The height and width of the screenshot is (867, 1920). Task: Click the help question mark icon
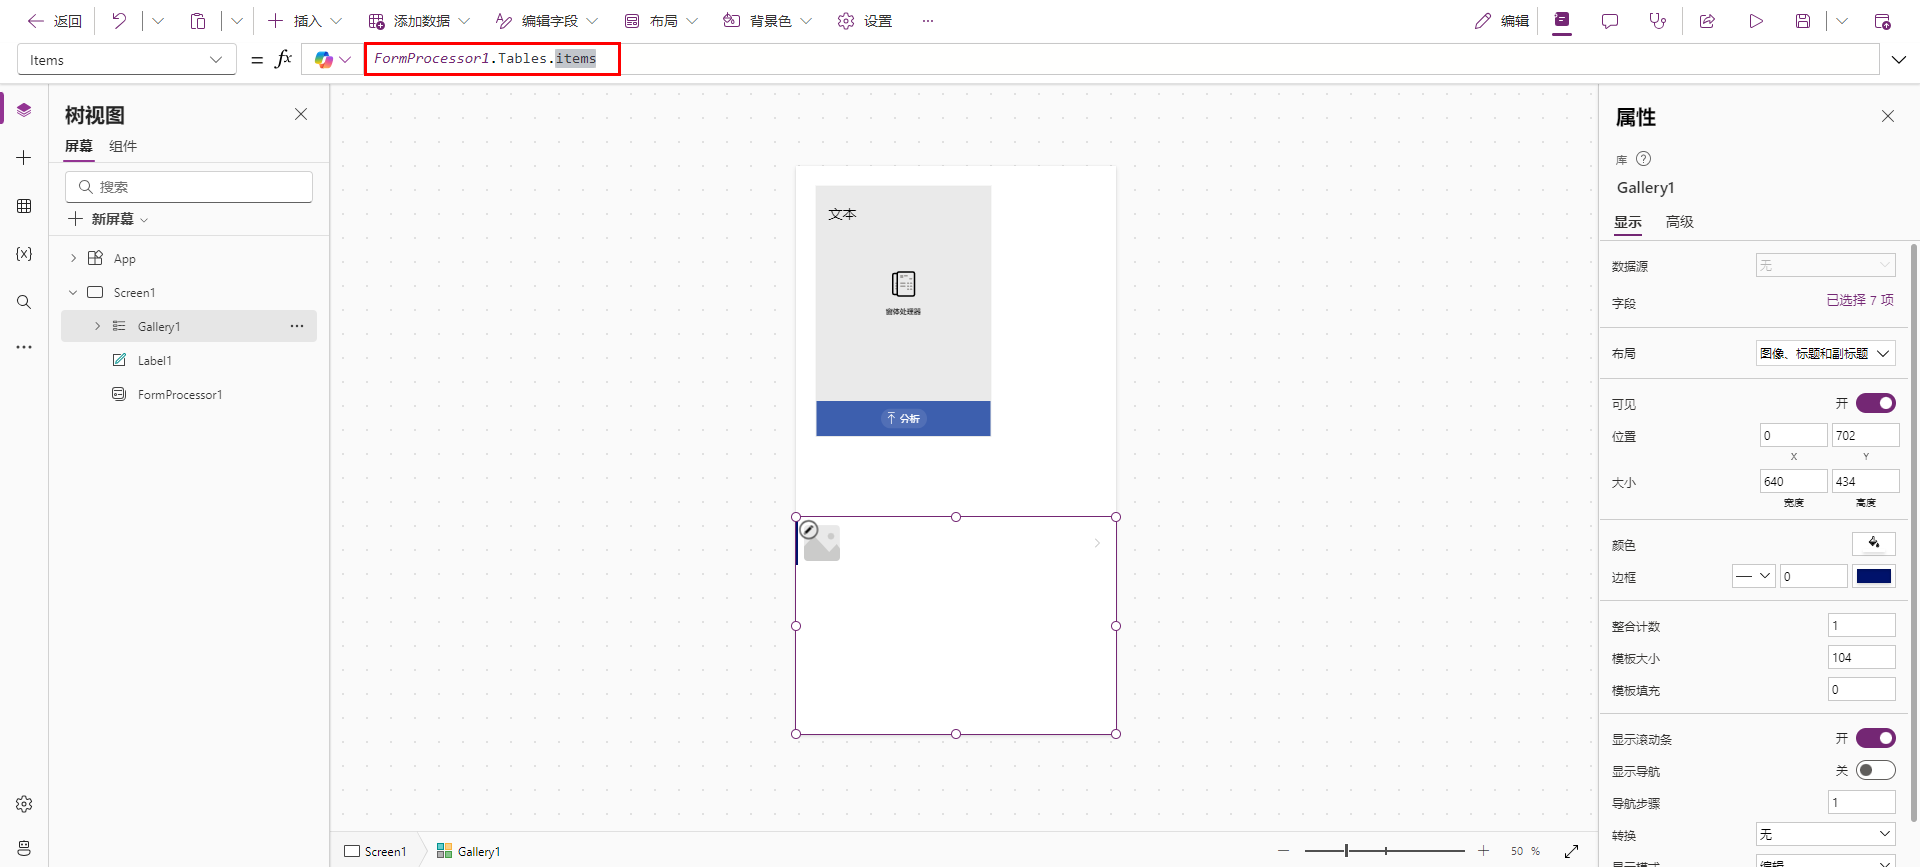click(x=1643, y=159)
